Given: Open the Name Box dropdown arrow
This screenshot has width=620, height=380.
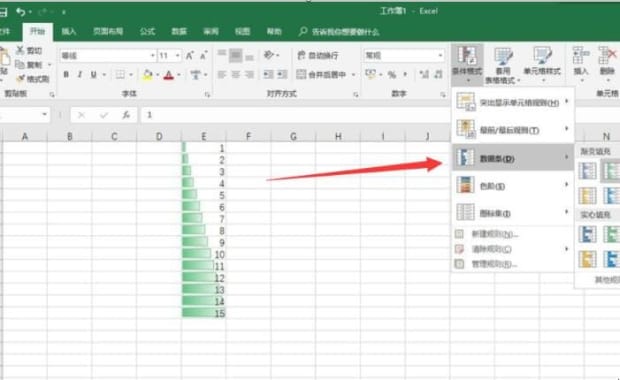Looking at the screenshot, I should coord(44,115).
